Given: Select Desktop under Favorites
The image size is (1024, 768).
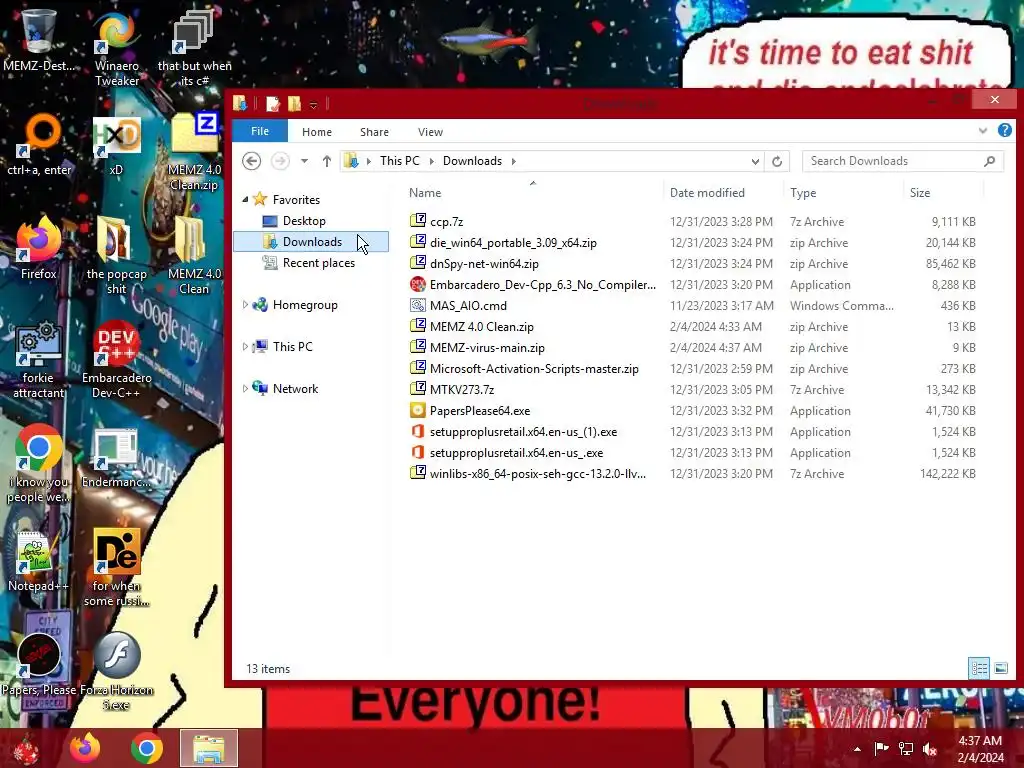Looking at the screenshot, I should click(304, 221).
